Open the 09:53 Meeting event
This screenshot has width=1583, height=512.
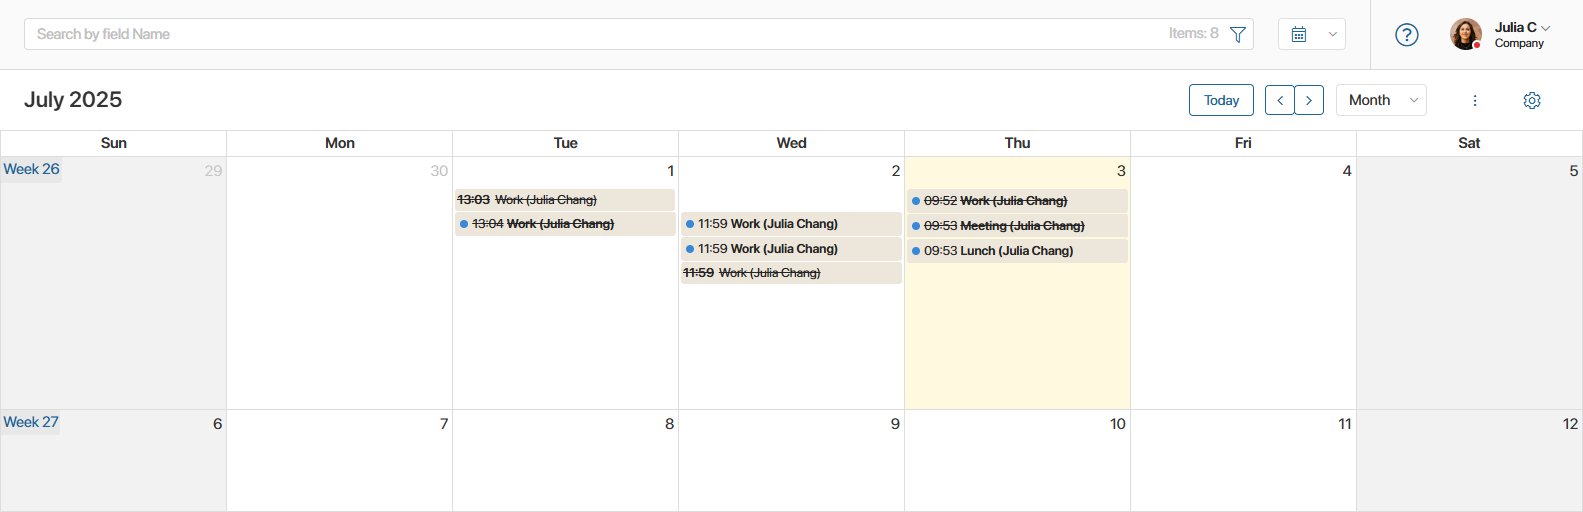(x=1017, y=226)
